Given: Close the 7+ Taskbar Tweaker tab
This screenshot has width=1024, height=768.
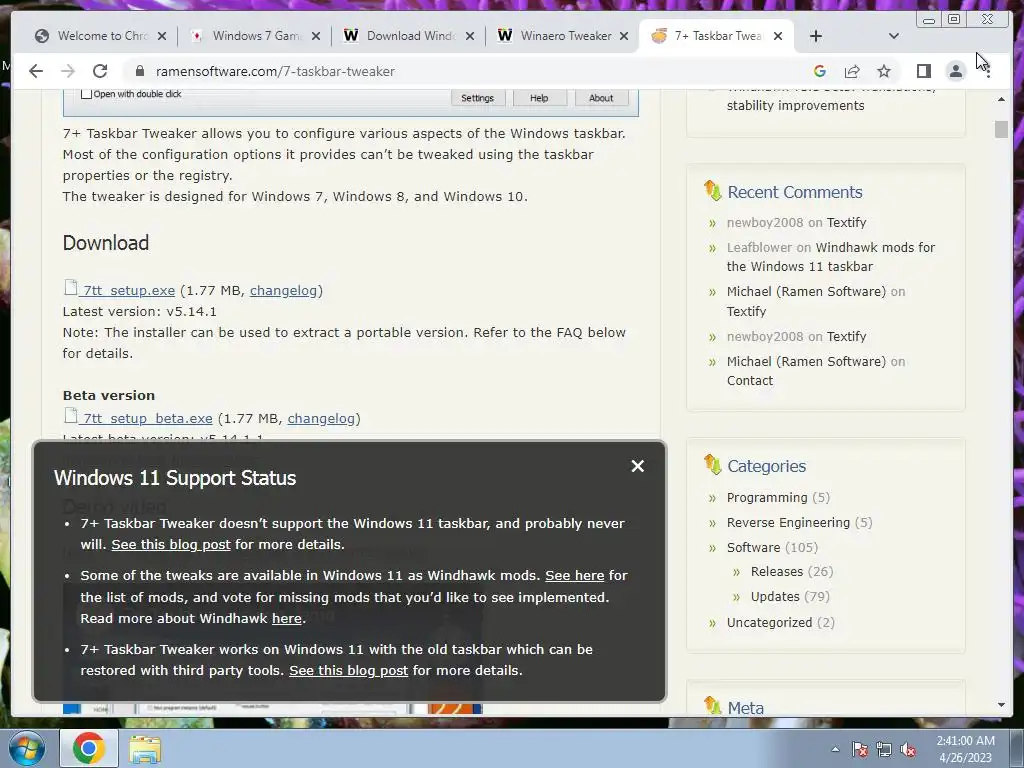Looking at the screenshot, I should [x=778, y=36].
